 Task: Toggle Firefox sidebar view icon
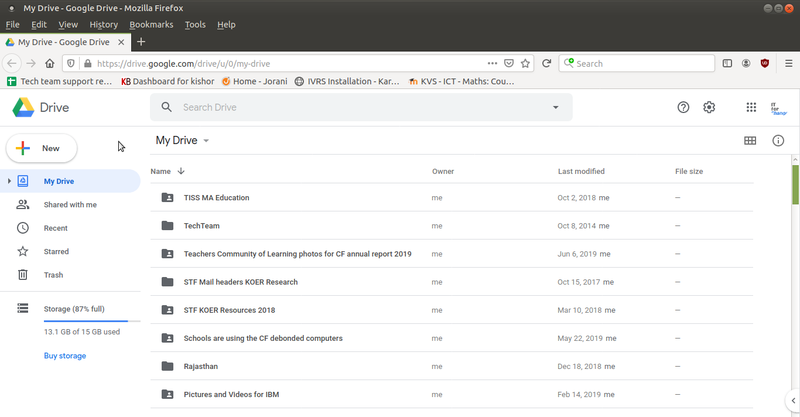(728, 63)
